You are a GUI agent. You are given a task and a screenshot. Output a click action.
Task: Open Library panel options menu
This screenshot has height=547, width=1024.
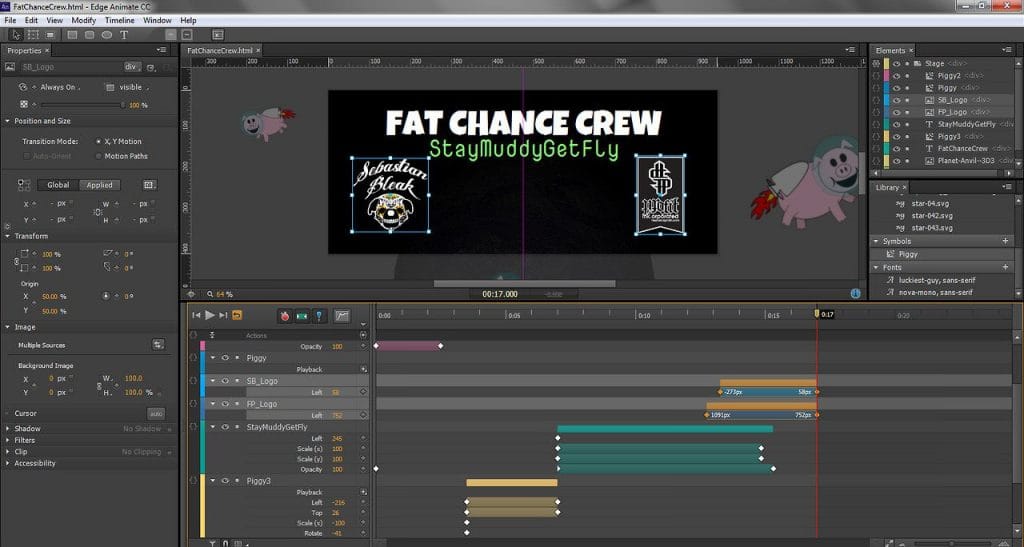point(1006,187)
